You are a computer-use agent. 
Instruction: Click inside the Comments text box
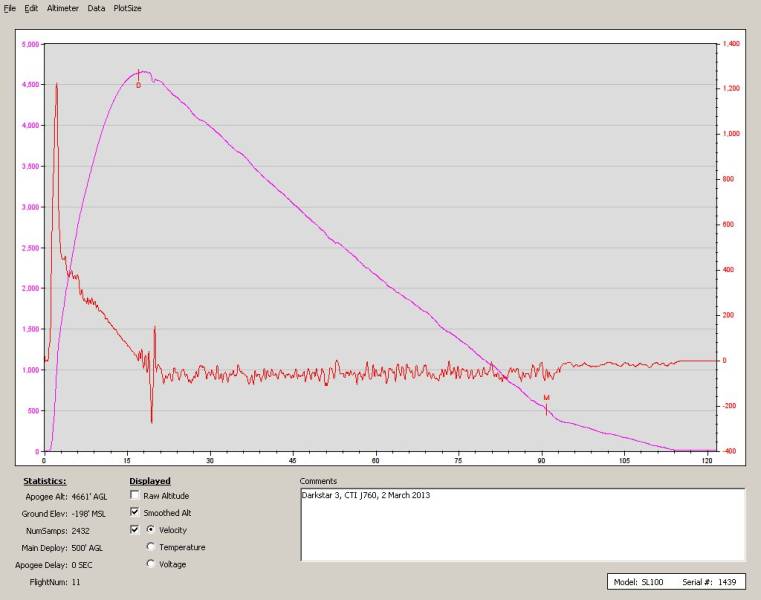tap(521, 524)
